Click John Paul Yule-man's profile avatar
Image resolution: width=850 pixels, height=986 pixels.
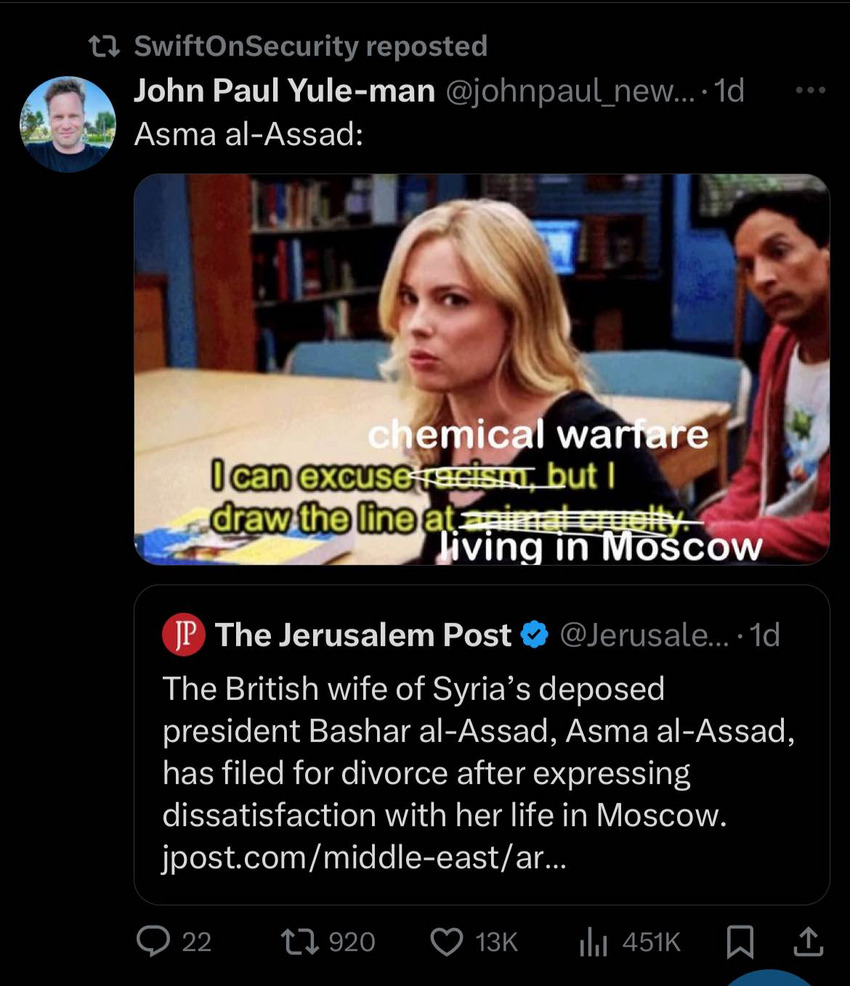[x=68, y=124]
